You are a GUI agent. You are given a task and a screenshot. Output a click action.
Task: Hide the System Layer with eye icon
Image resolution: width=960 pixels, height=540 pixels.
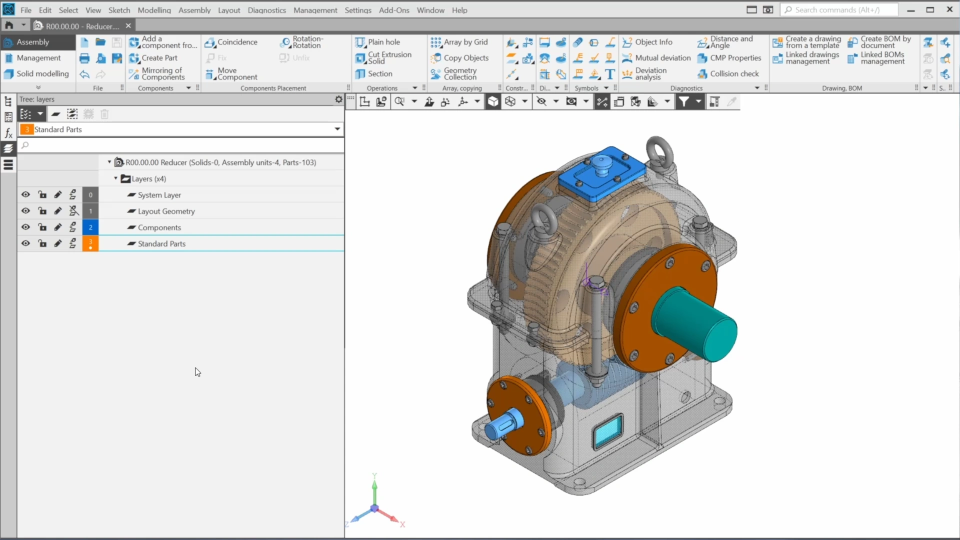pos(26,195)
